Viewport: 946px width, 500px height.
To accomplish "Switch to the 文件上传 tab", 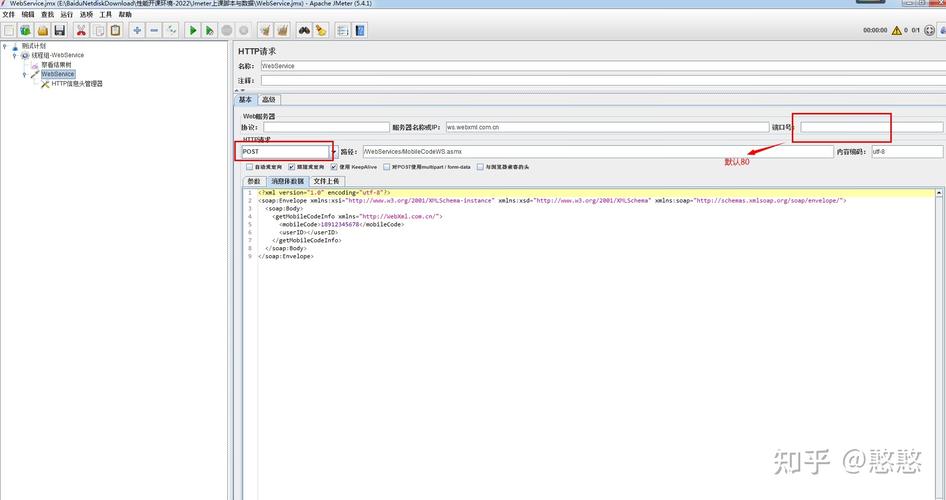I will (x=326, y=181).
